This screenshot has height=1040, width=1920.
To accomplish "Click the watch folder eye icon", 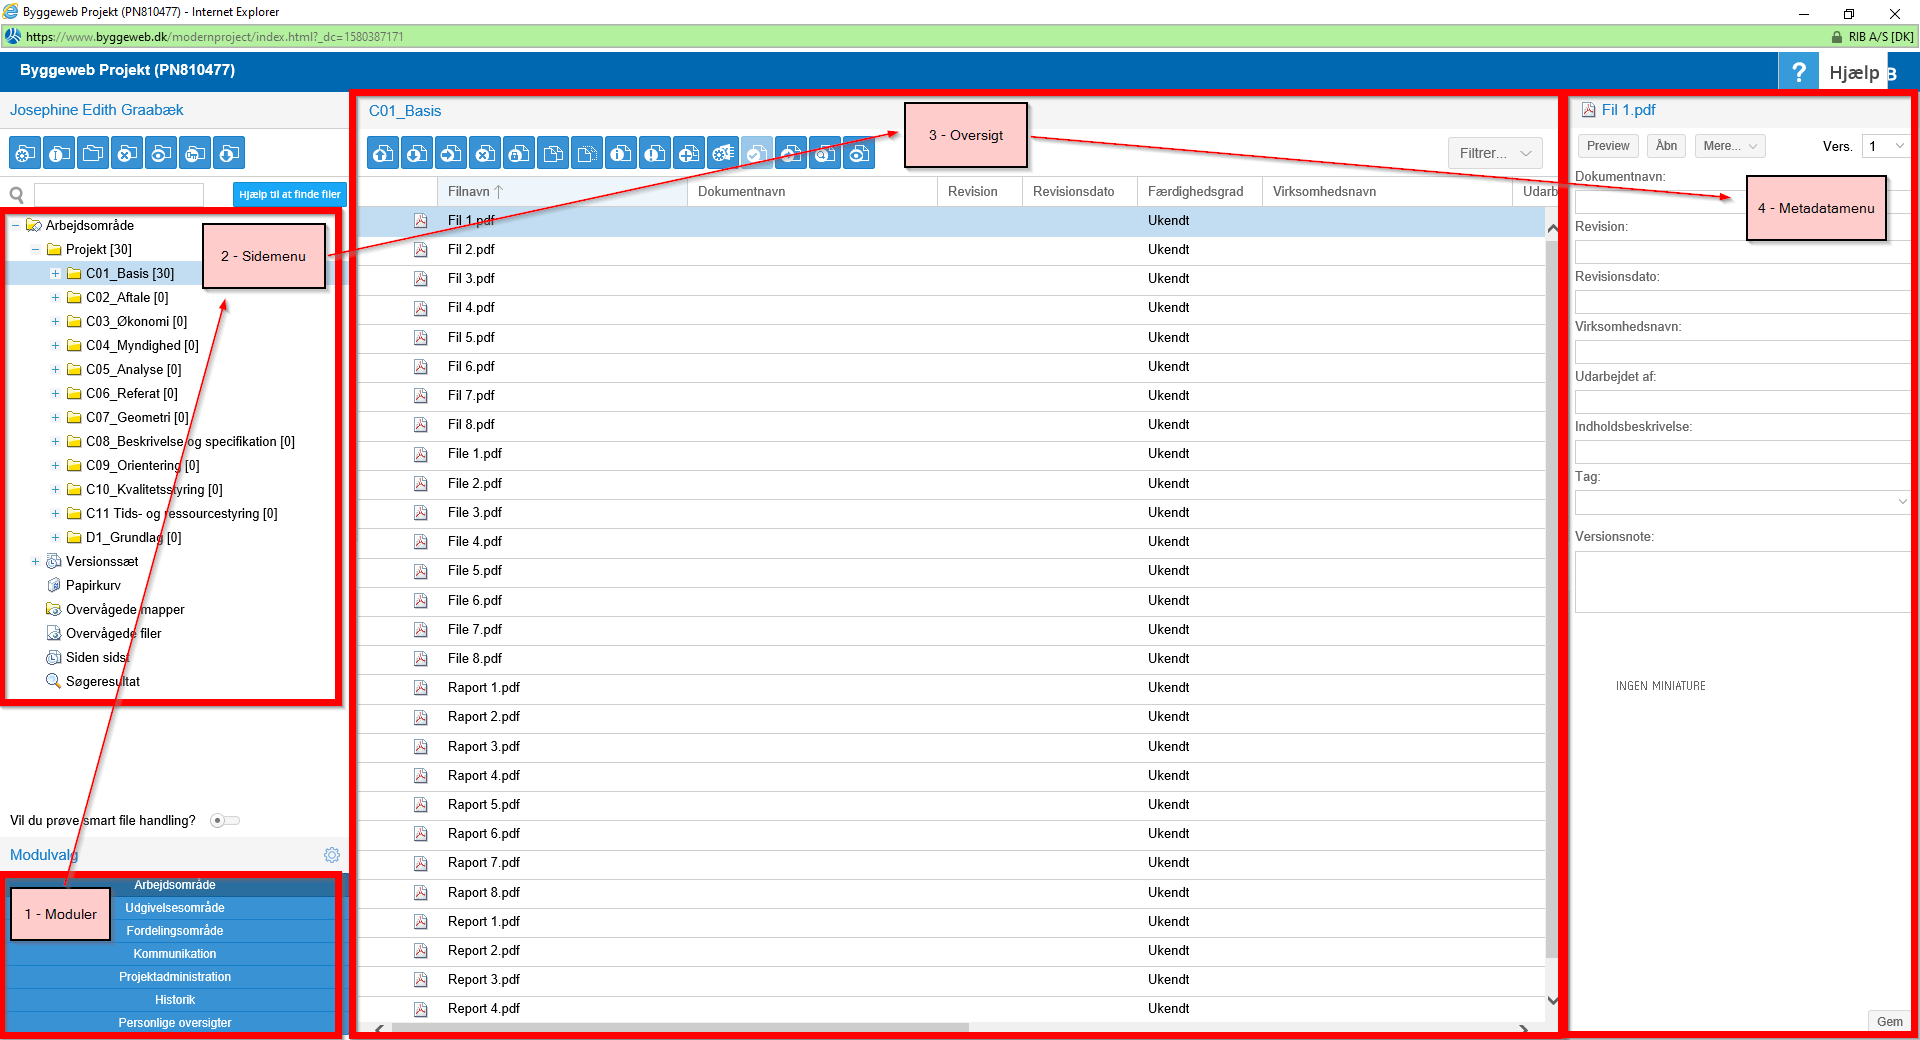I will (161, 154).
